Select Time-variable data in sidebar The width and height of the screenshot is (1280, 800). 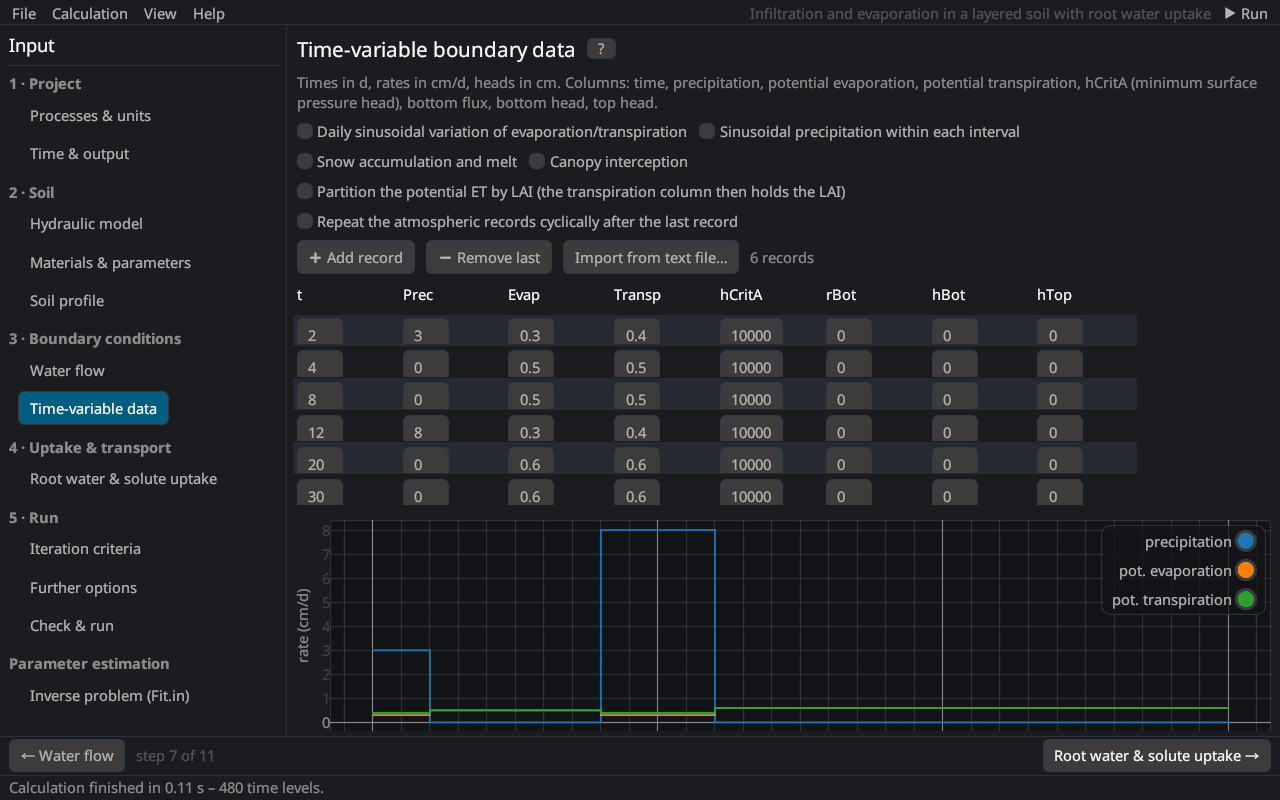point(93,409)
